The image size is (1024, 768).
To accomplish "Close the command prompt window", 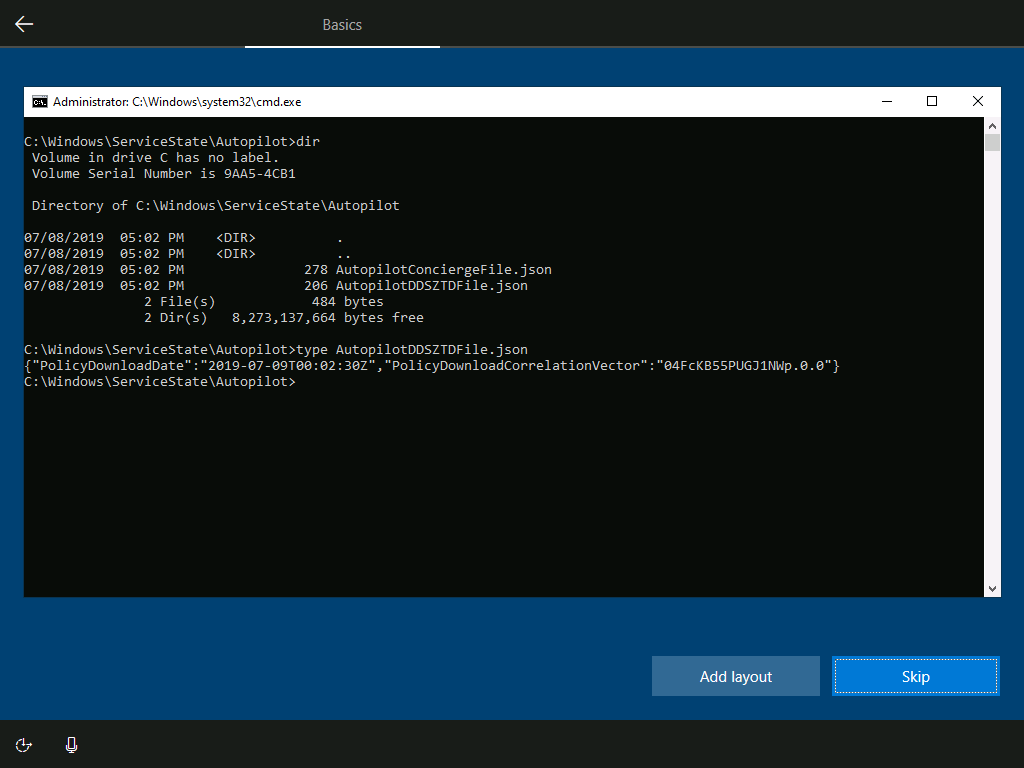I will 977,101.
